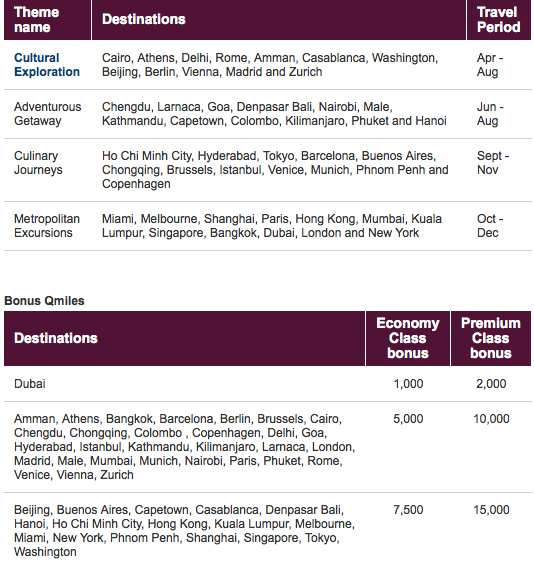Click the 15,000 premium bonus value
This screenshot has width=534, height=565.
click(x=491, y=510)
